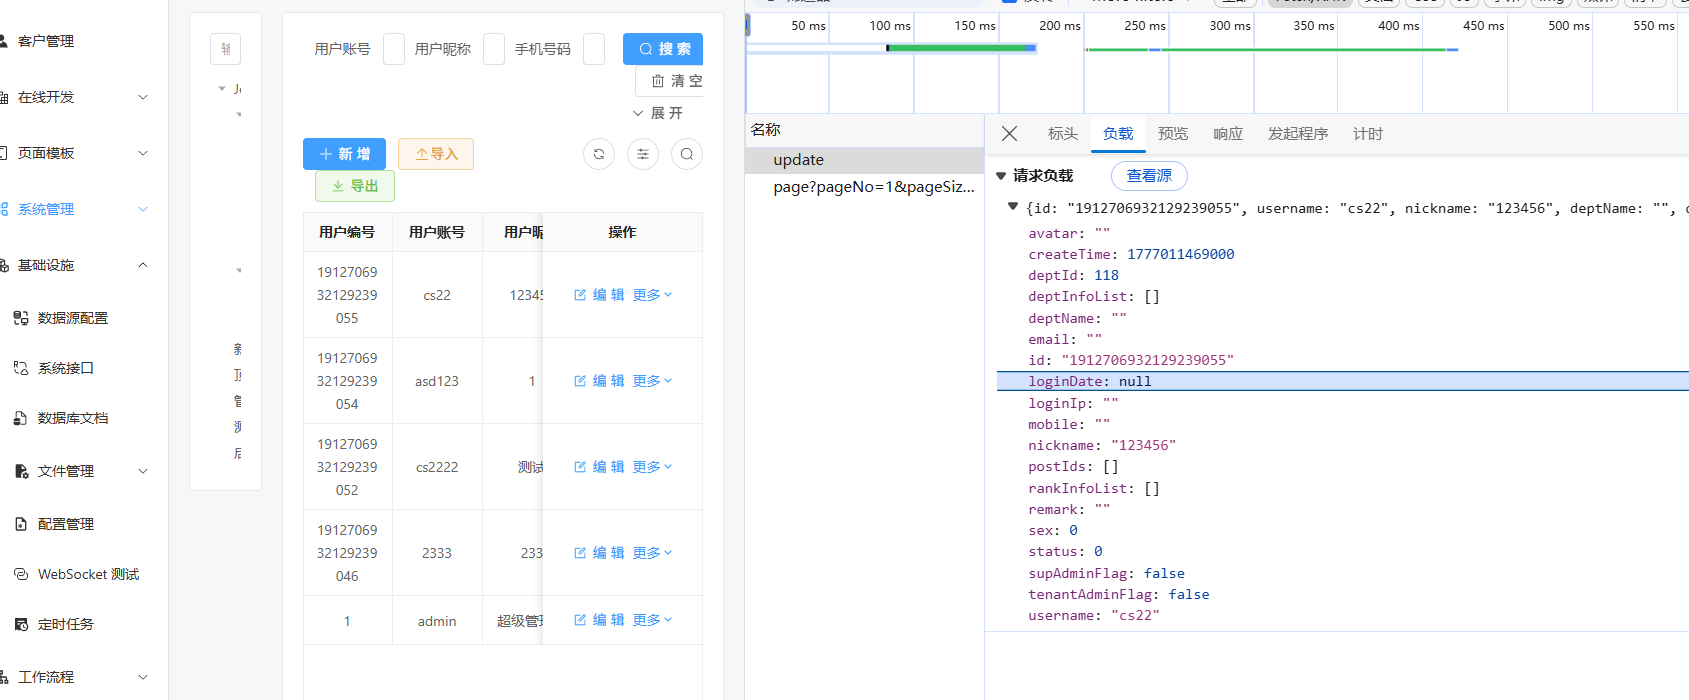
Task: Click the 新增 button
Action: pos(344,154)
